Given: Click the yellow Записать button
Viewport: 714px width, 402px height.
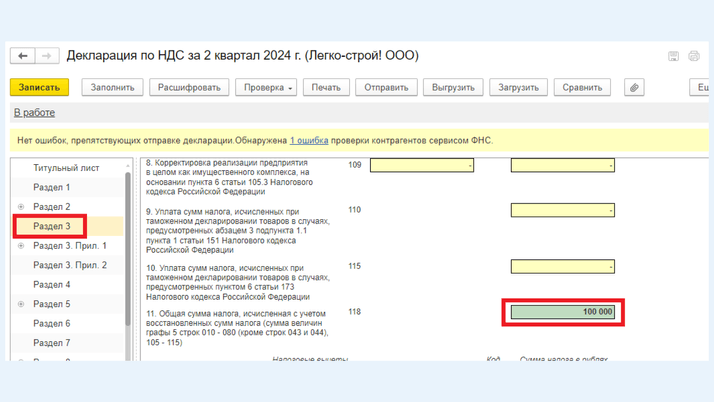Looking at the screenshot, I should coord(40,87).
